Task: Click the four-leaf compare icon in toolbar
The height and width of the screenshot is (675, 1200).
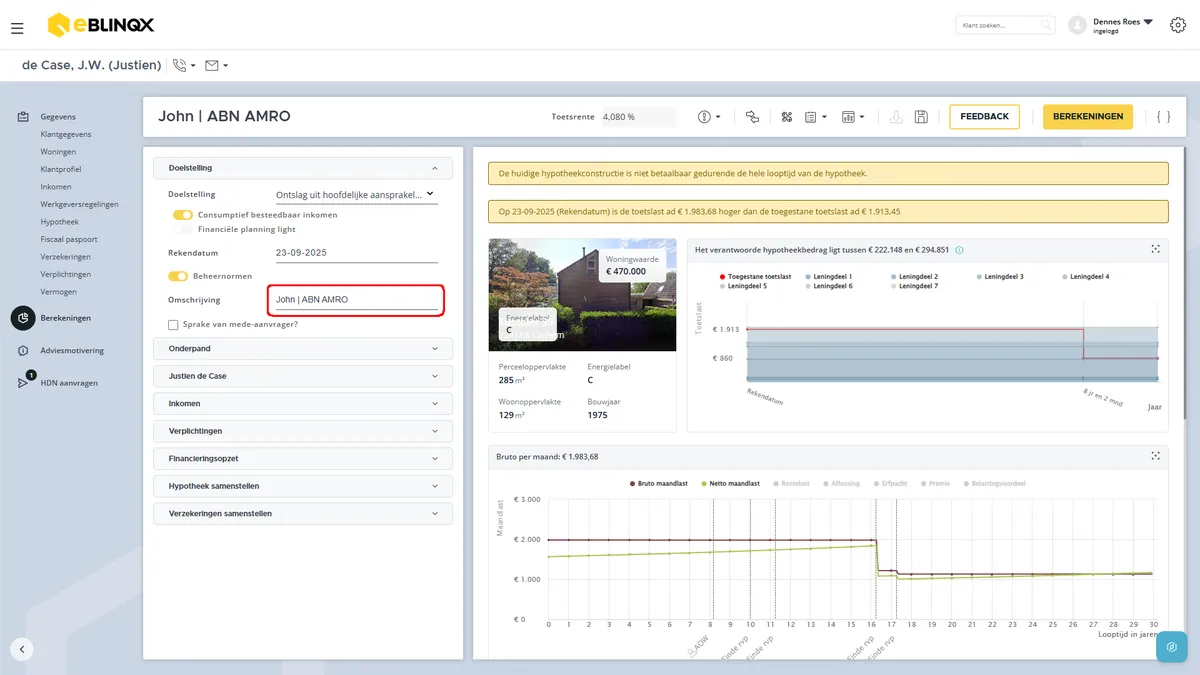Action: coord(786,117)
